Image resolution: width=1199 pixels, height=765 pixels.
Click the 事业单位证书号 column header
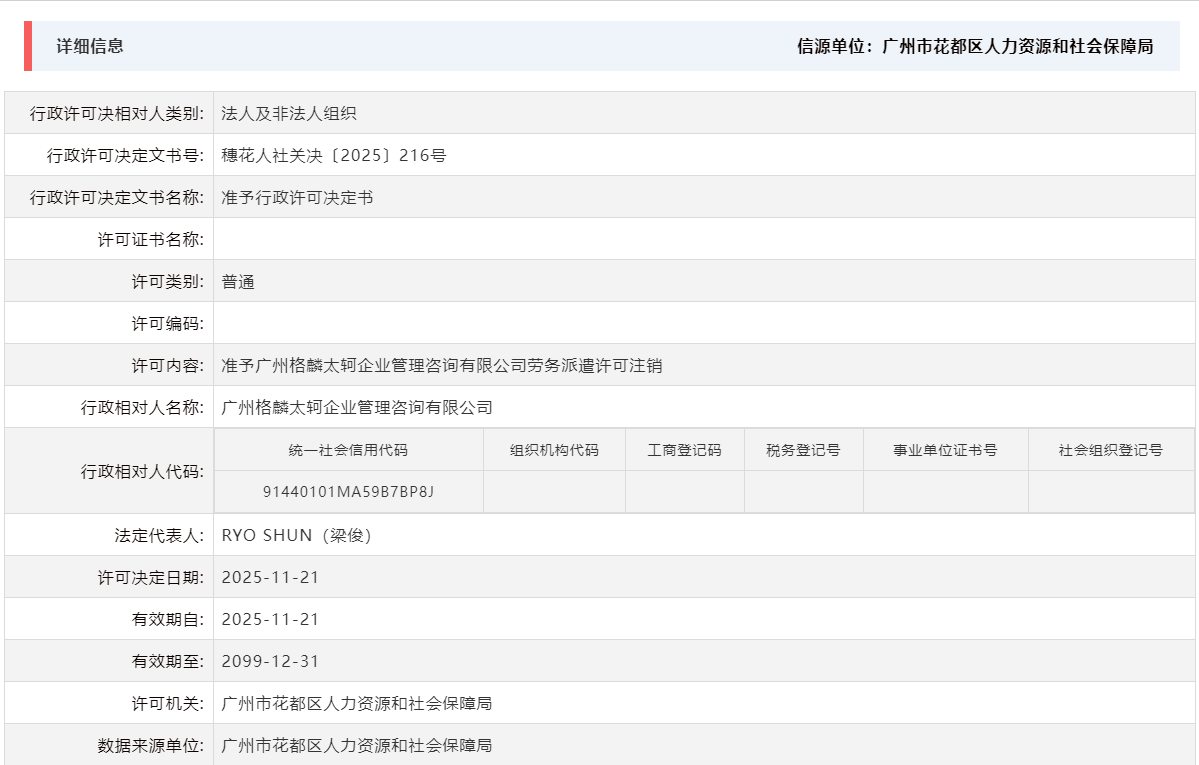tap(944, 449)
